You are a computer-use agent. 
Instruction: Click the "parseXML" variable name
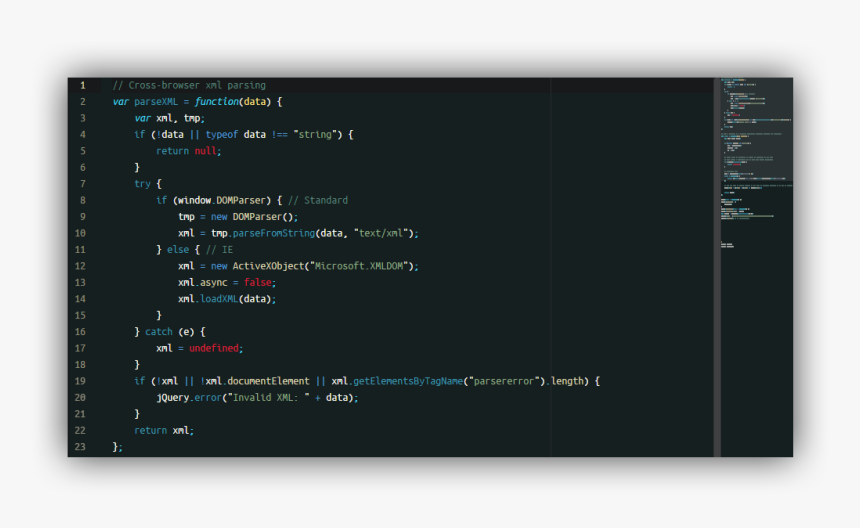156,102
